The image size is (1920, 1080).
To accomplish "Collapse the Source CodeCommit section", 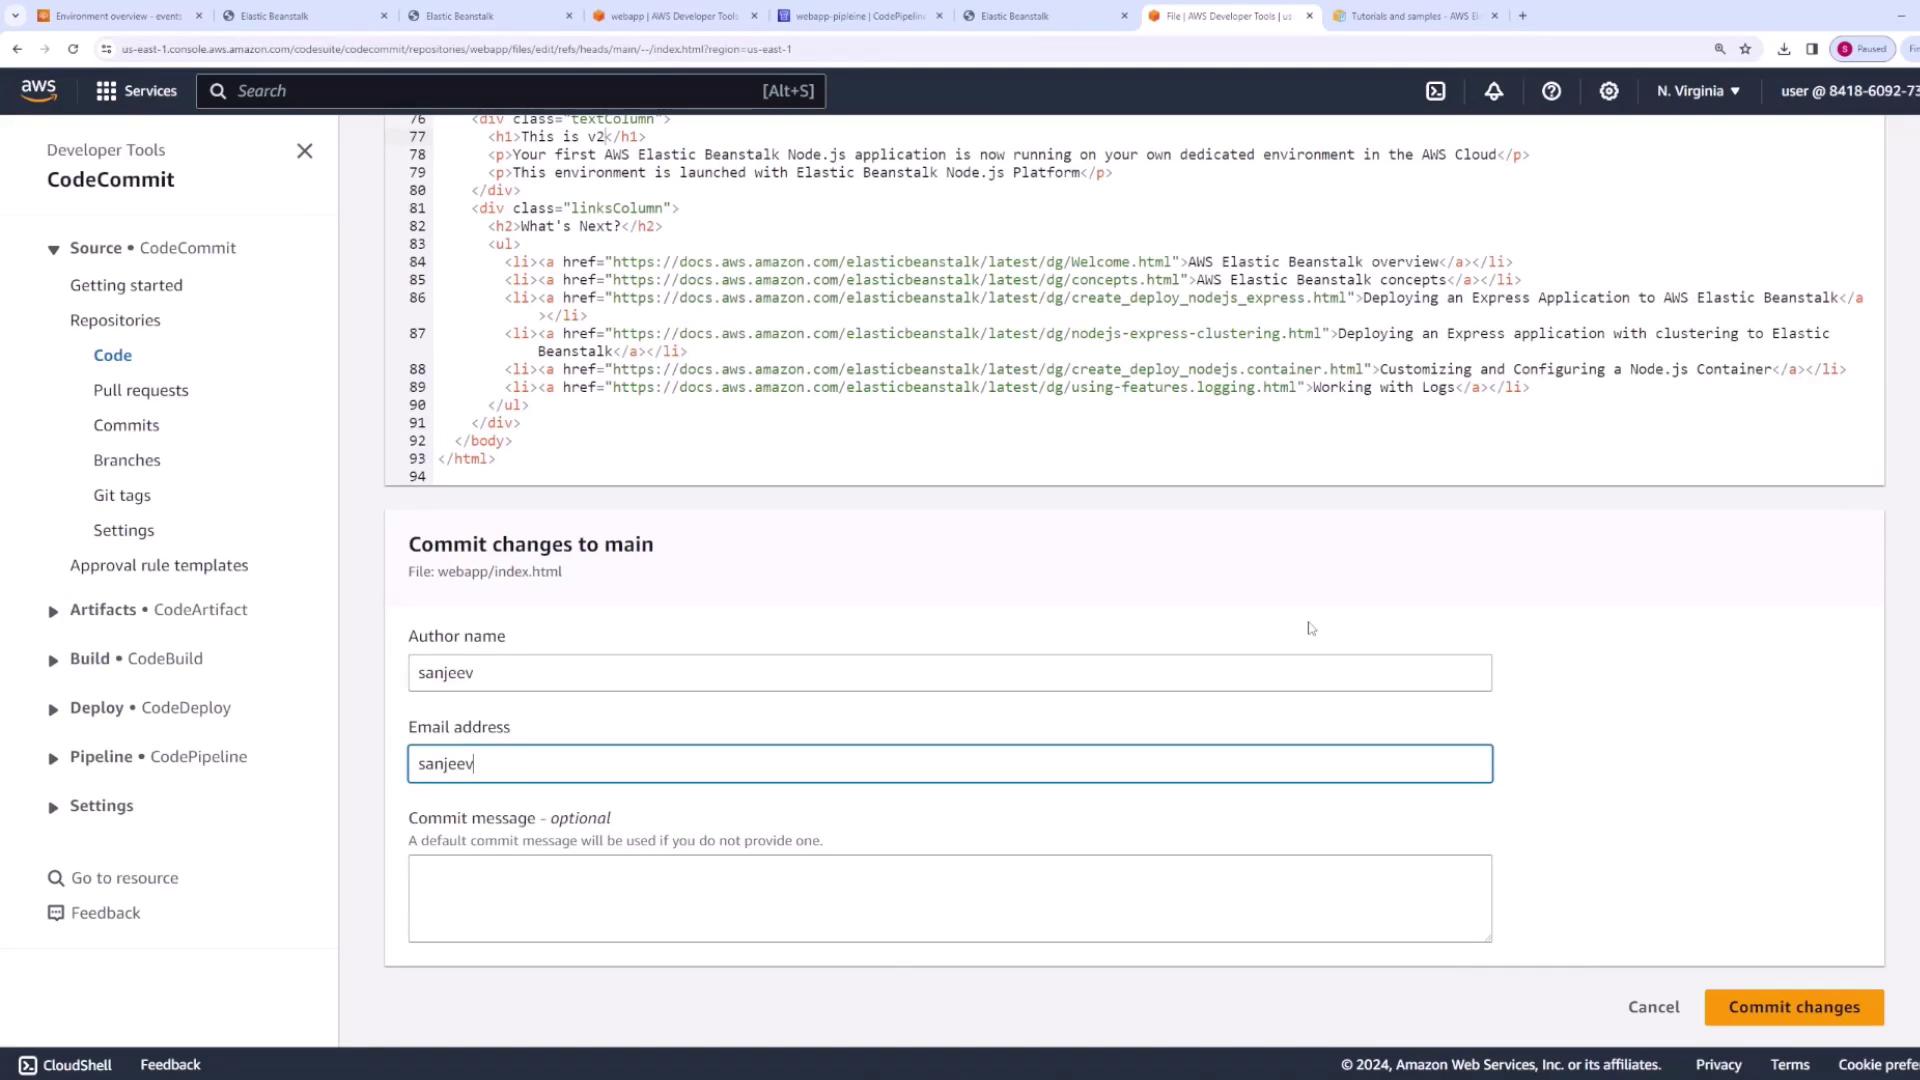I will click(54, 249).
